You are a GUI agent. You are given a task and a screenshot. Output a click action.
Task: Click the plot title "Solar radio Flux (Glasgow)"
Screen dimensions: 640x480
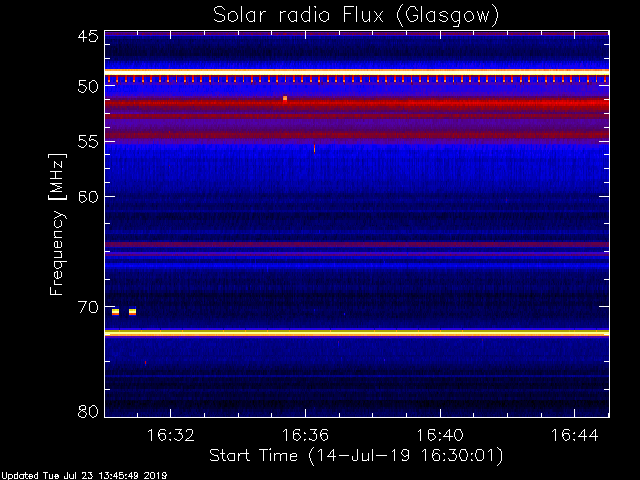tap(356, 16)
